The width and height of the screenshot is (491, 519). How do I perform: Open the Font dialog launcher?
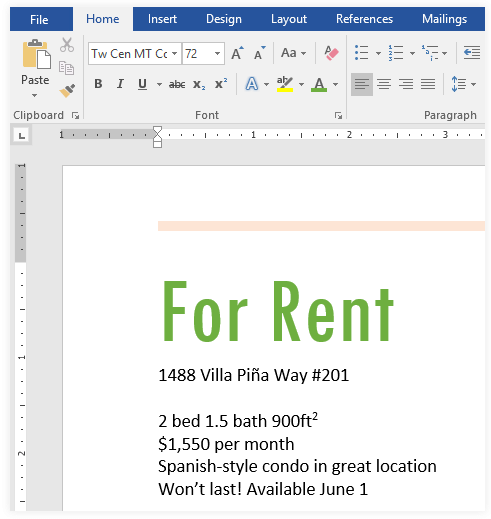338,116
